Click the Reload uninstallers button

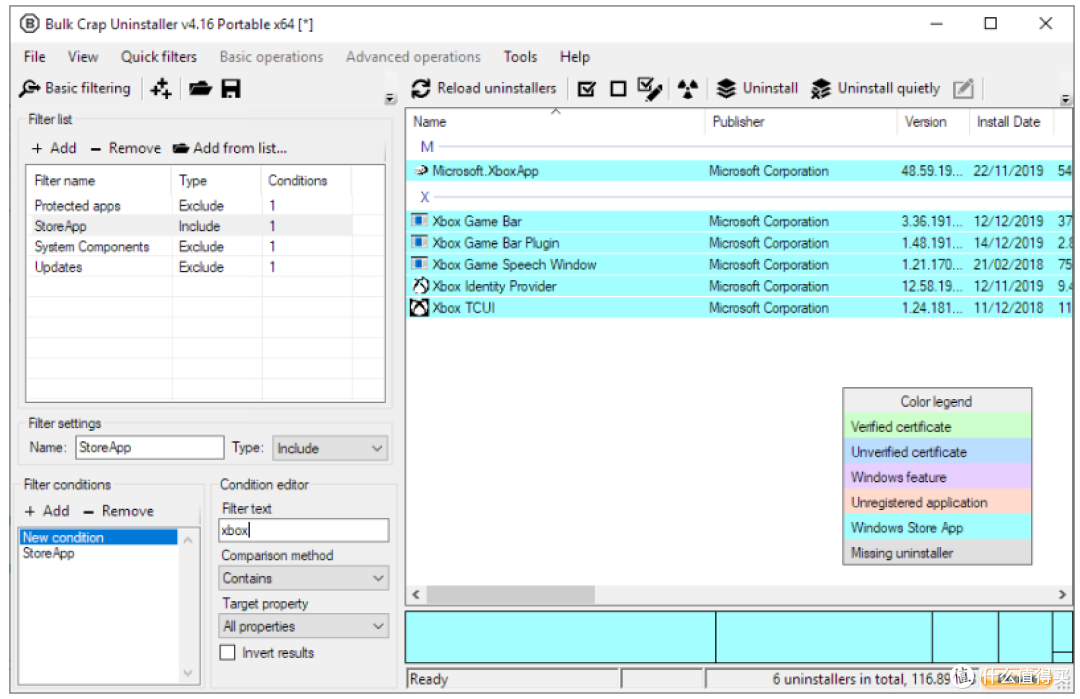coord(484,88)
